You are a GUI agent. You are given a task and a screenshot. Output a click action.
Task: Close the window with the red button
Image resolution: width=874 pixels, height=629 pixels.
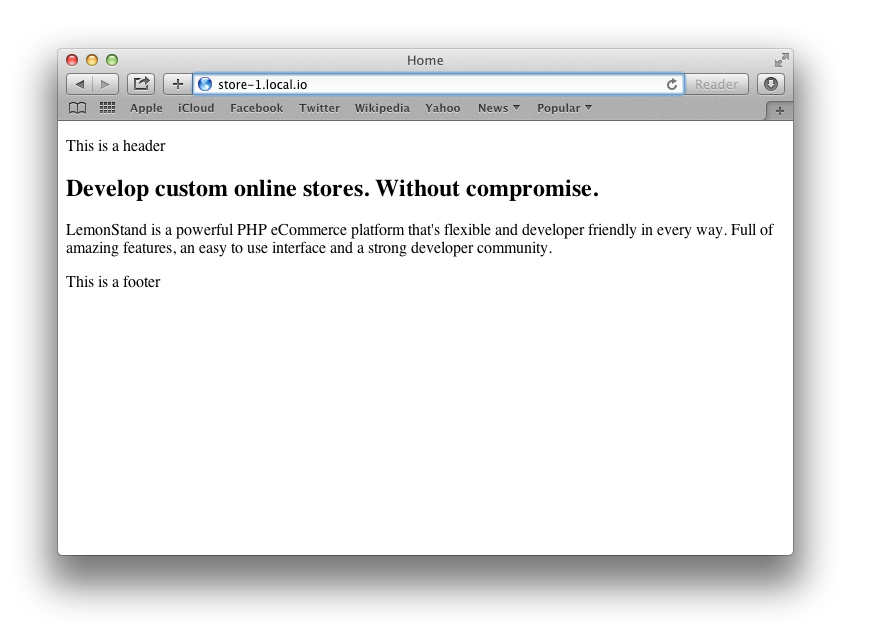tap(72, 60)
